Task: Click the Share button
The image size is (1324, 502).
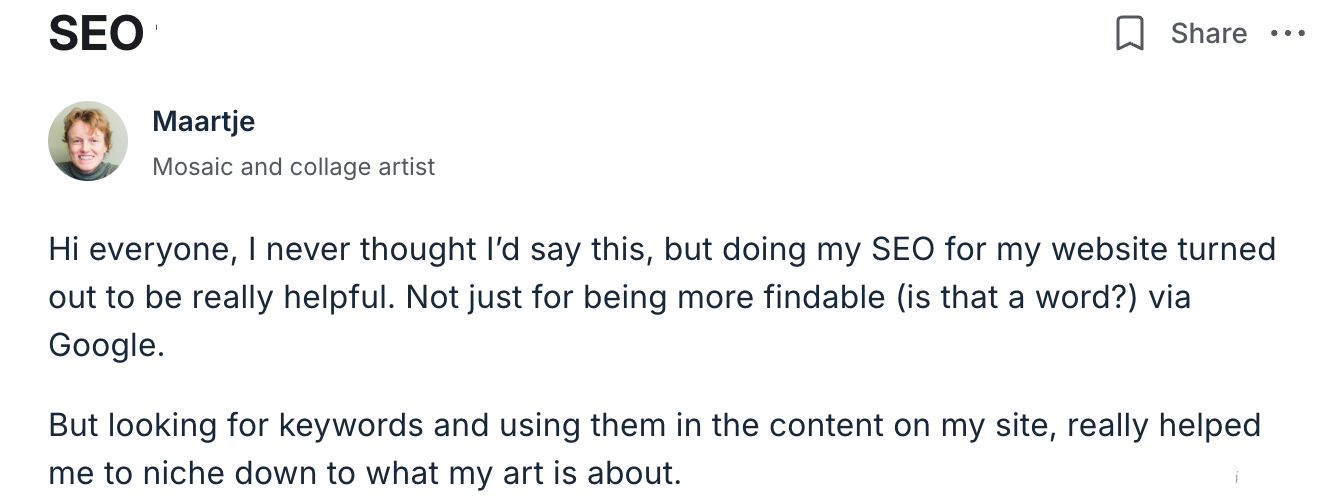Action: (1208, 34)
